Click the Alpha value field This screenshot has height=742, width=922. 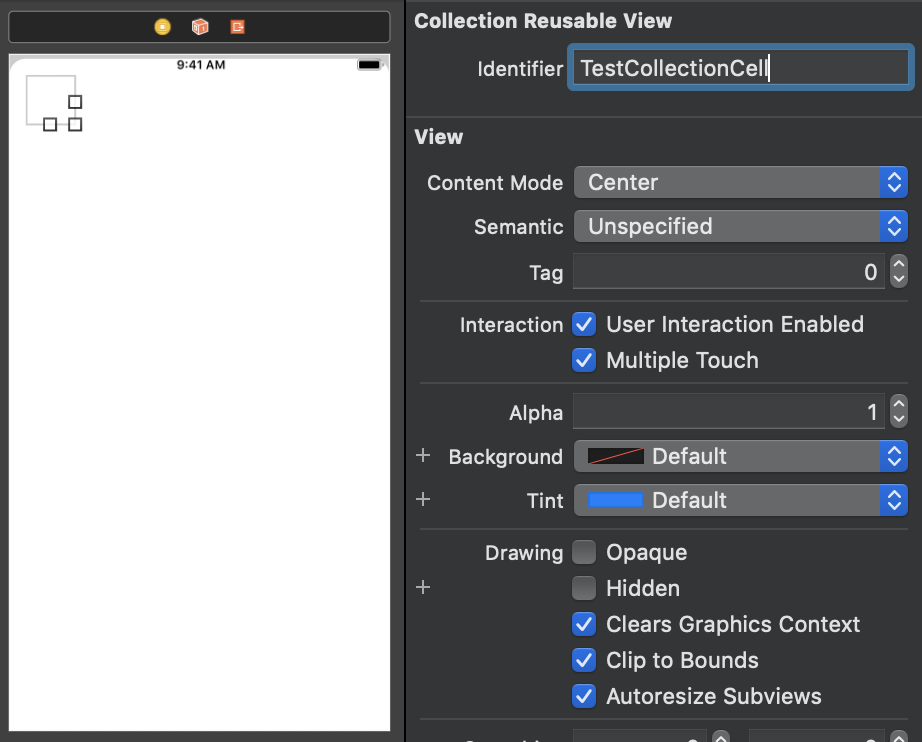click(x=729, y=412)
